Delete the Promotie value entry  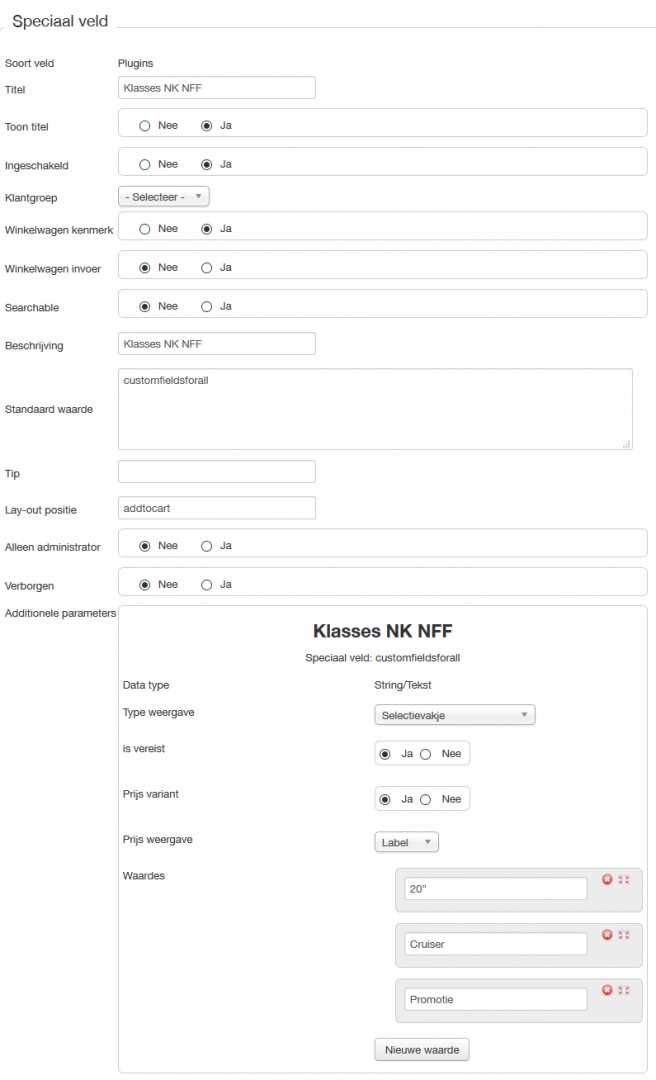[x=607, y=989]
